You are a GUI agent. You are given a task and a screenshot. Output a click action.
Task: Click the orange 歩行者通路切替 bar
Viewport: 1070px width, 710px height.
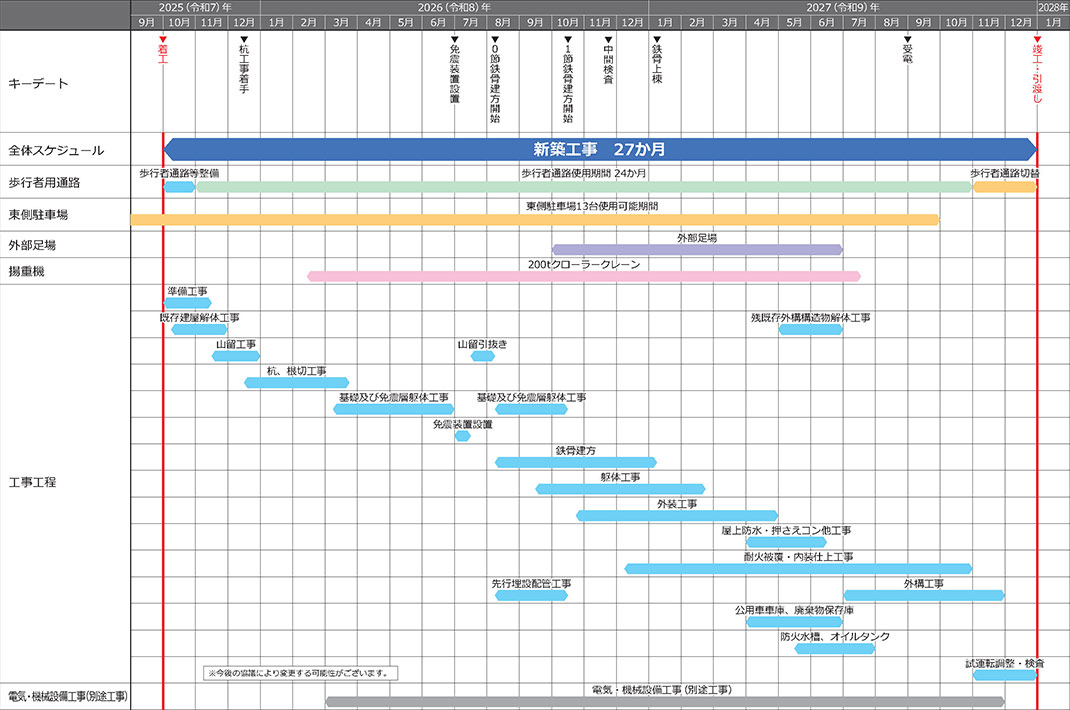click(1004, 187)
